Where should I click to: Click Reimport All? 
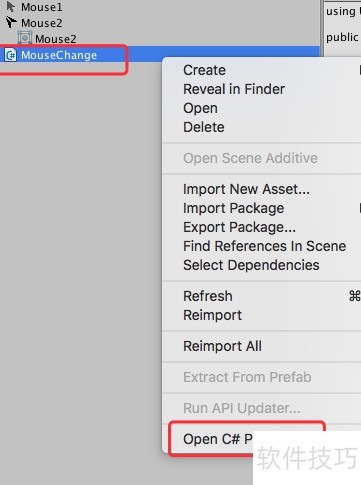pos(222,346)
